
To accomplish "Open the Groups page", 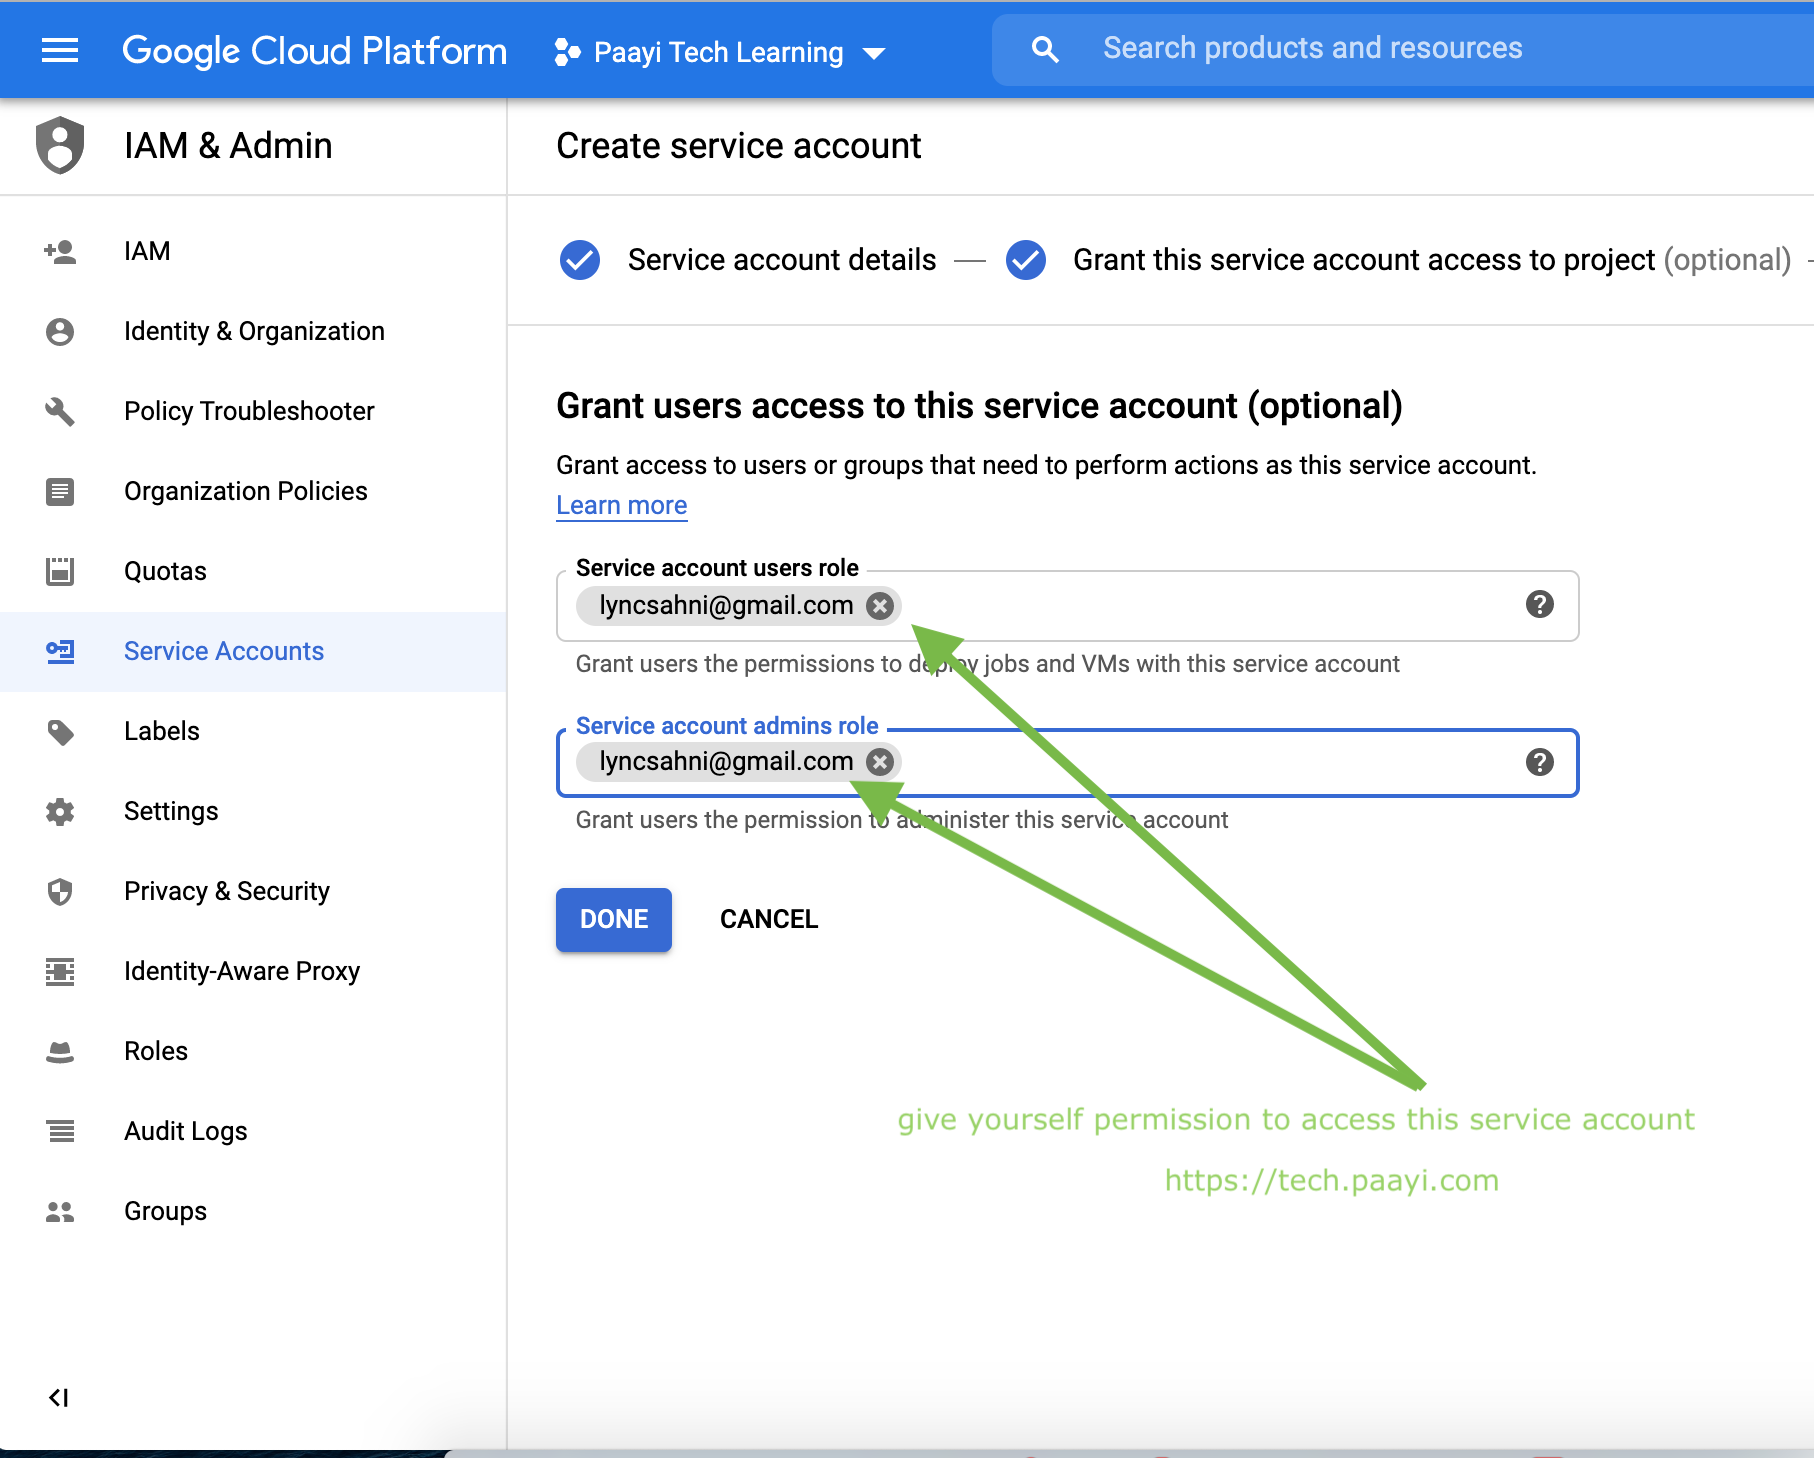I will coord(253,1211).
